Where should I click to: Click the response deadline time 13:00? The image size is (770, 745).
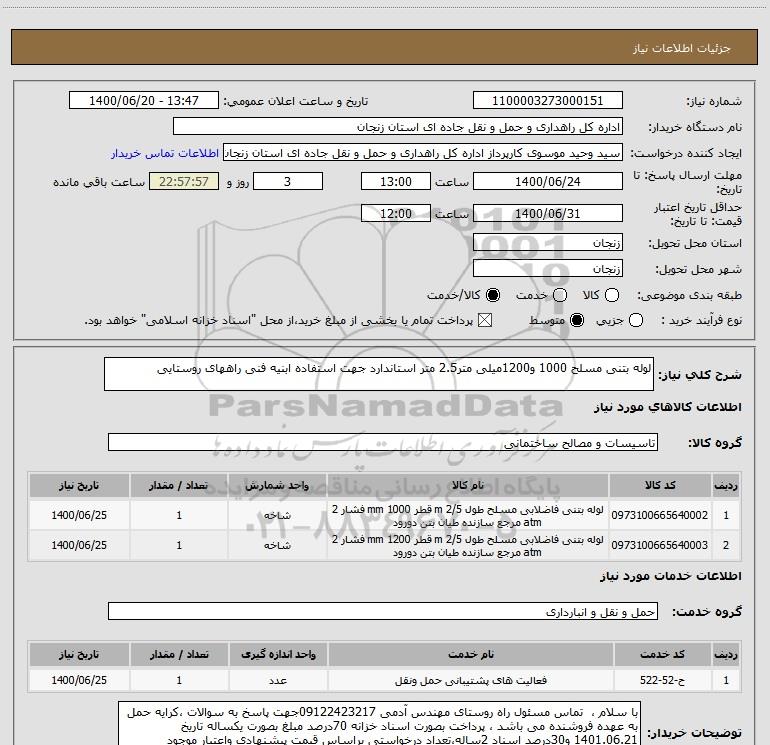pos(396,181)
